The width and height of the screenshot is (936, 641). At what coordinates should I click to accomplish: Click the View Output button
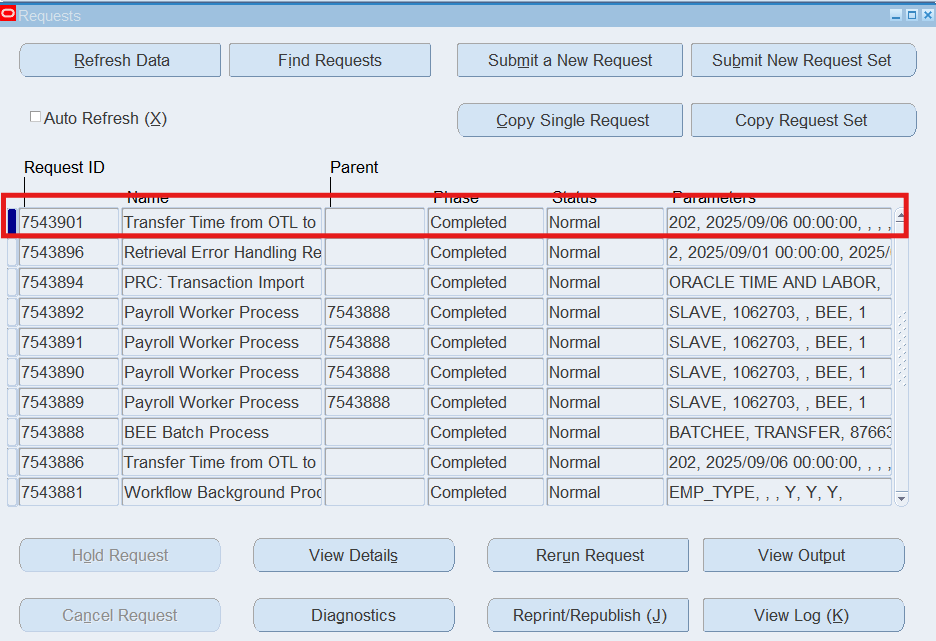tap(802, 555)
